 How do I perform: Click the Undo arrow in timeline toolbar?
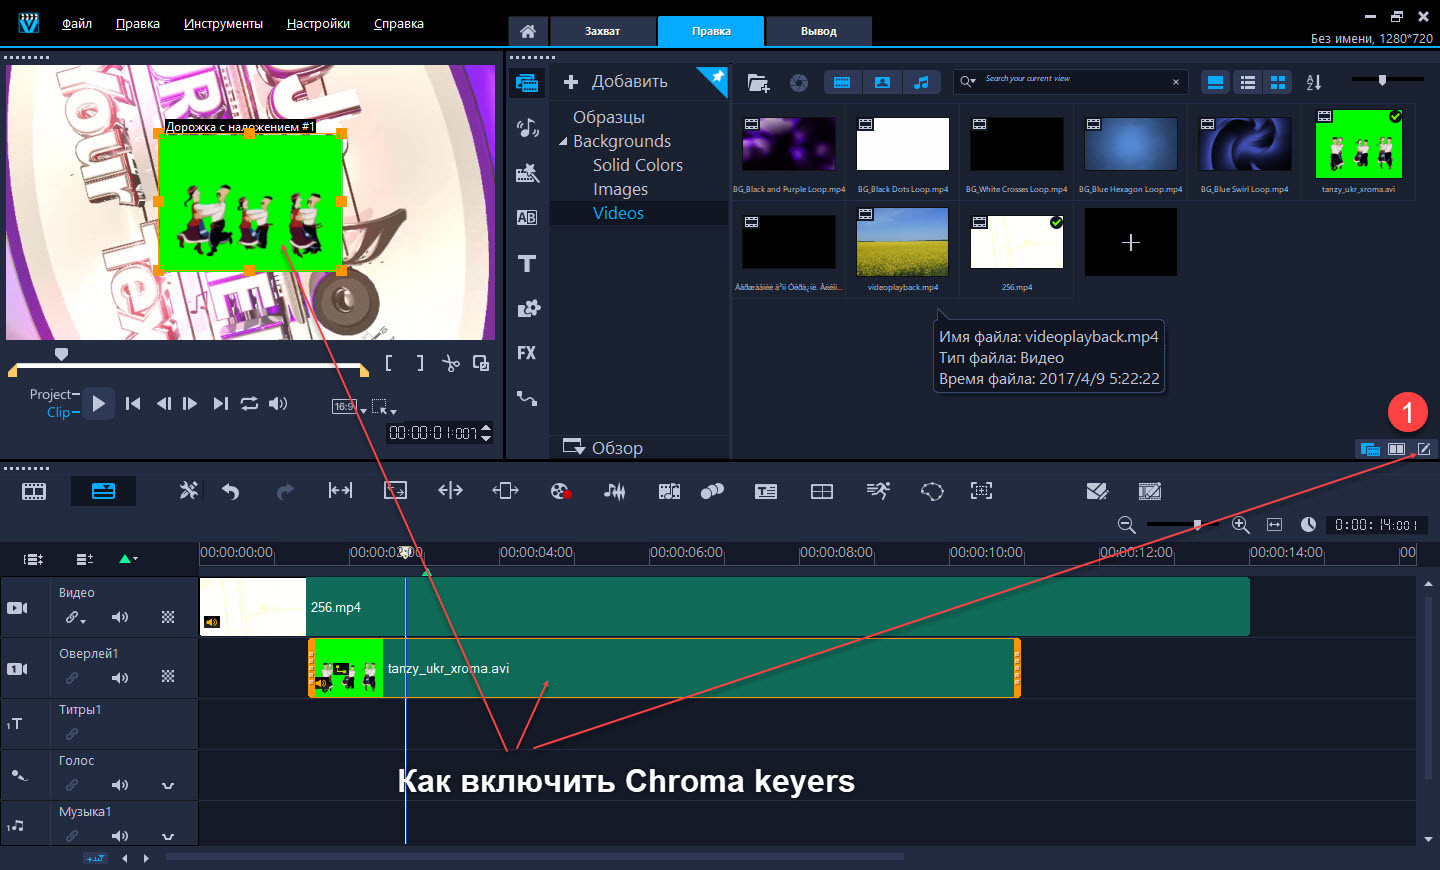[231, 491]
